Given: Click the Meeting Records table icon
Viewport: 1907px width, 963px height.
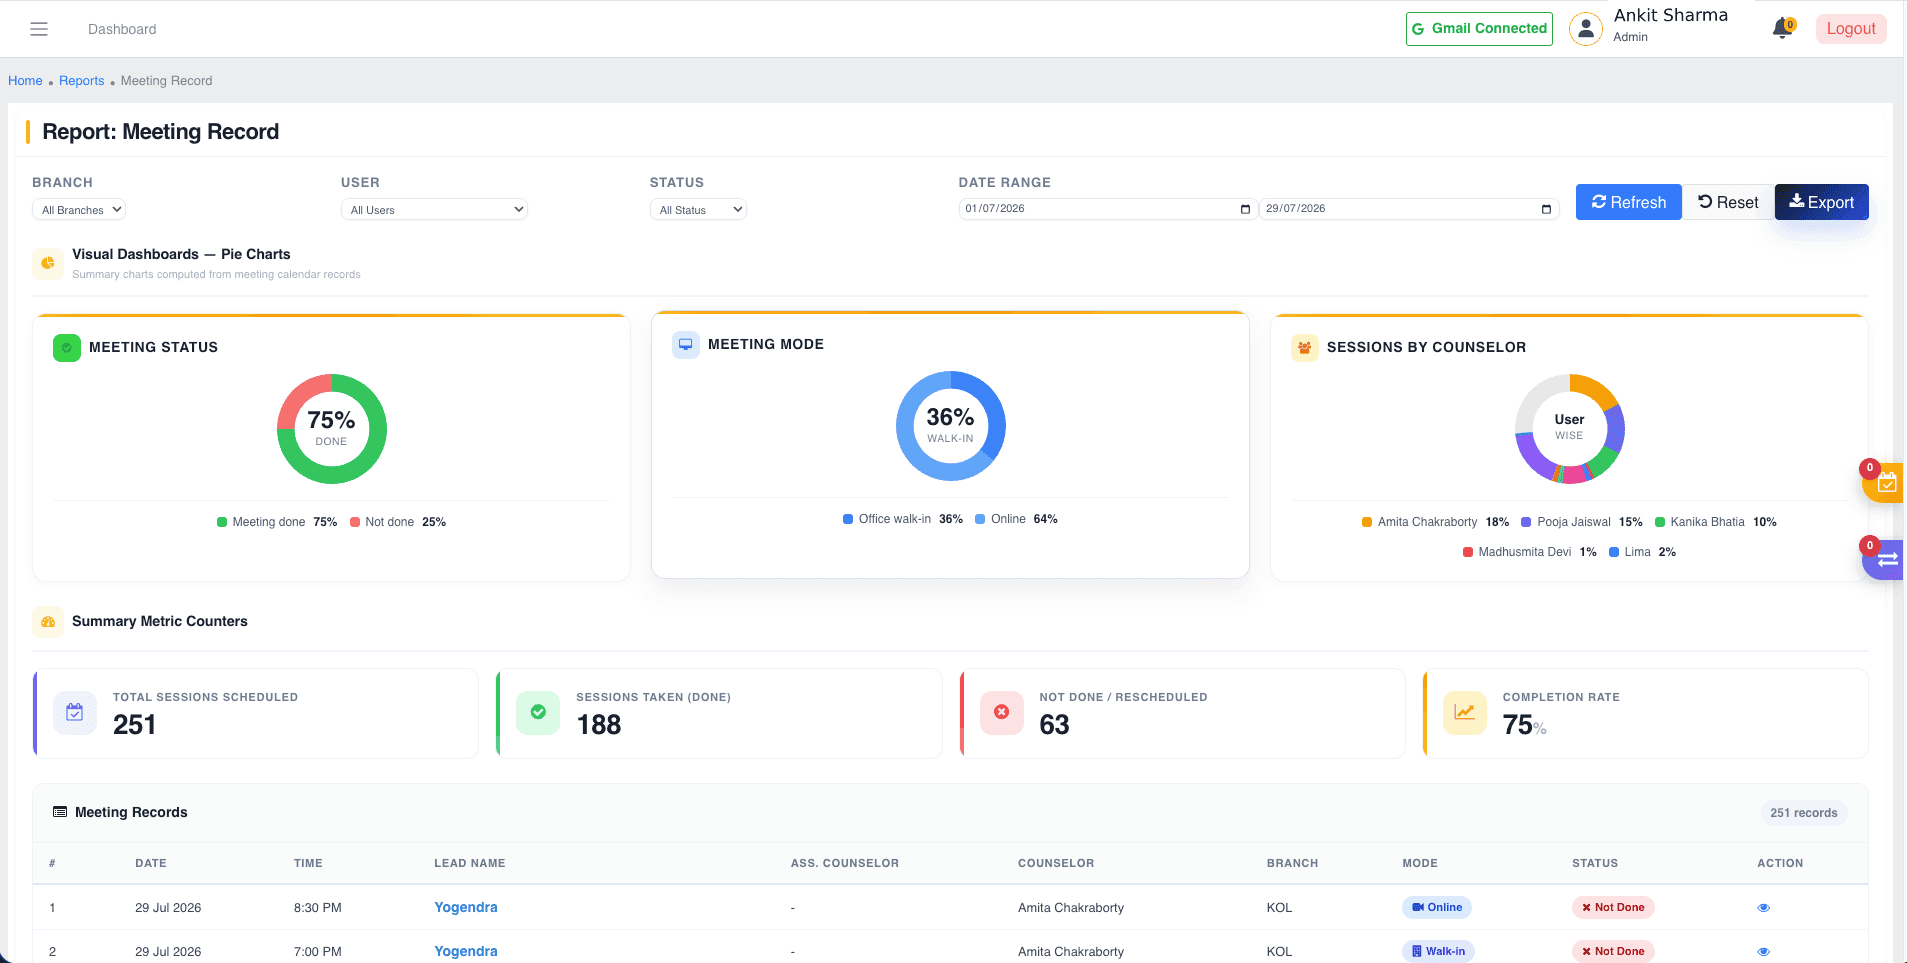Looking at the screenshot, I should [x=60, y=812].
